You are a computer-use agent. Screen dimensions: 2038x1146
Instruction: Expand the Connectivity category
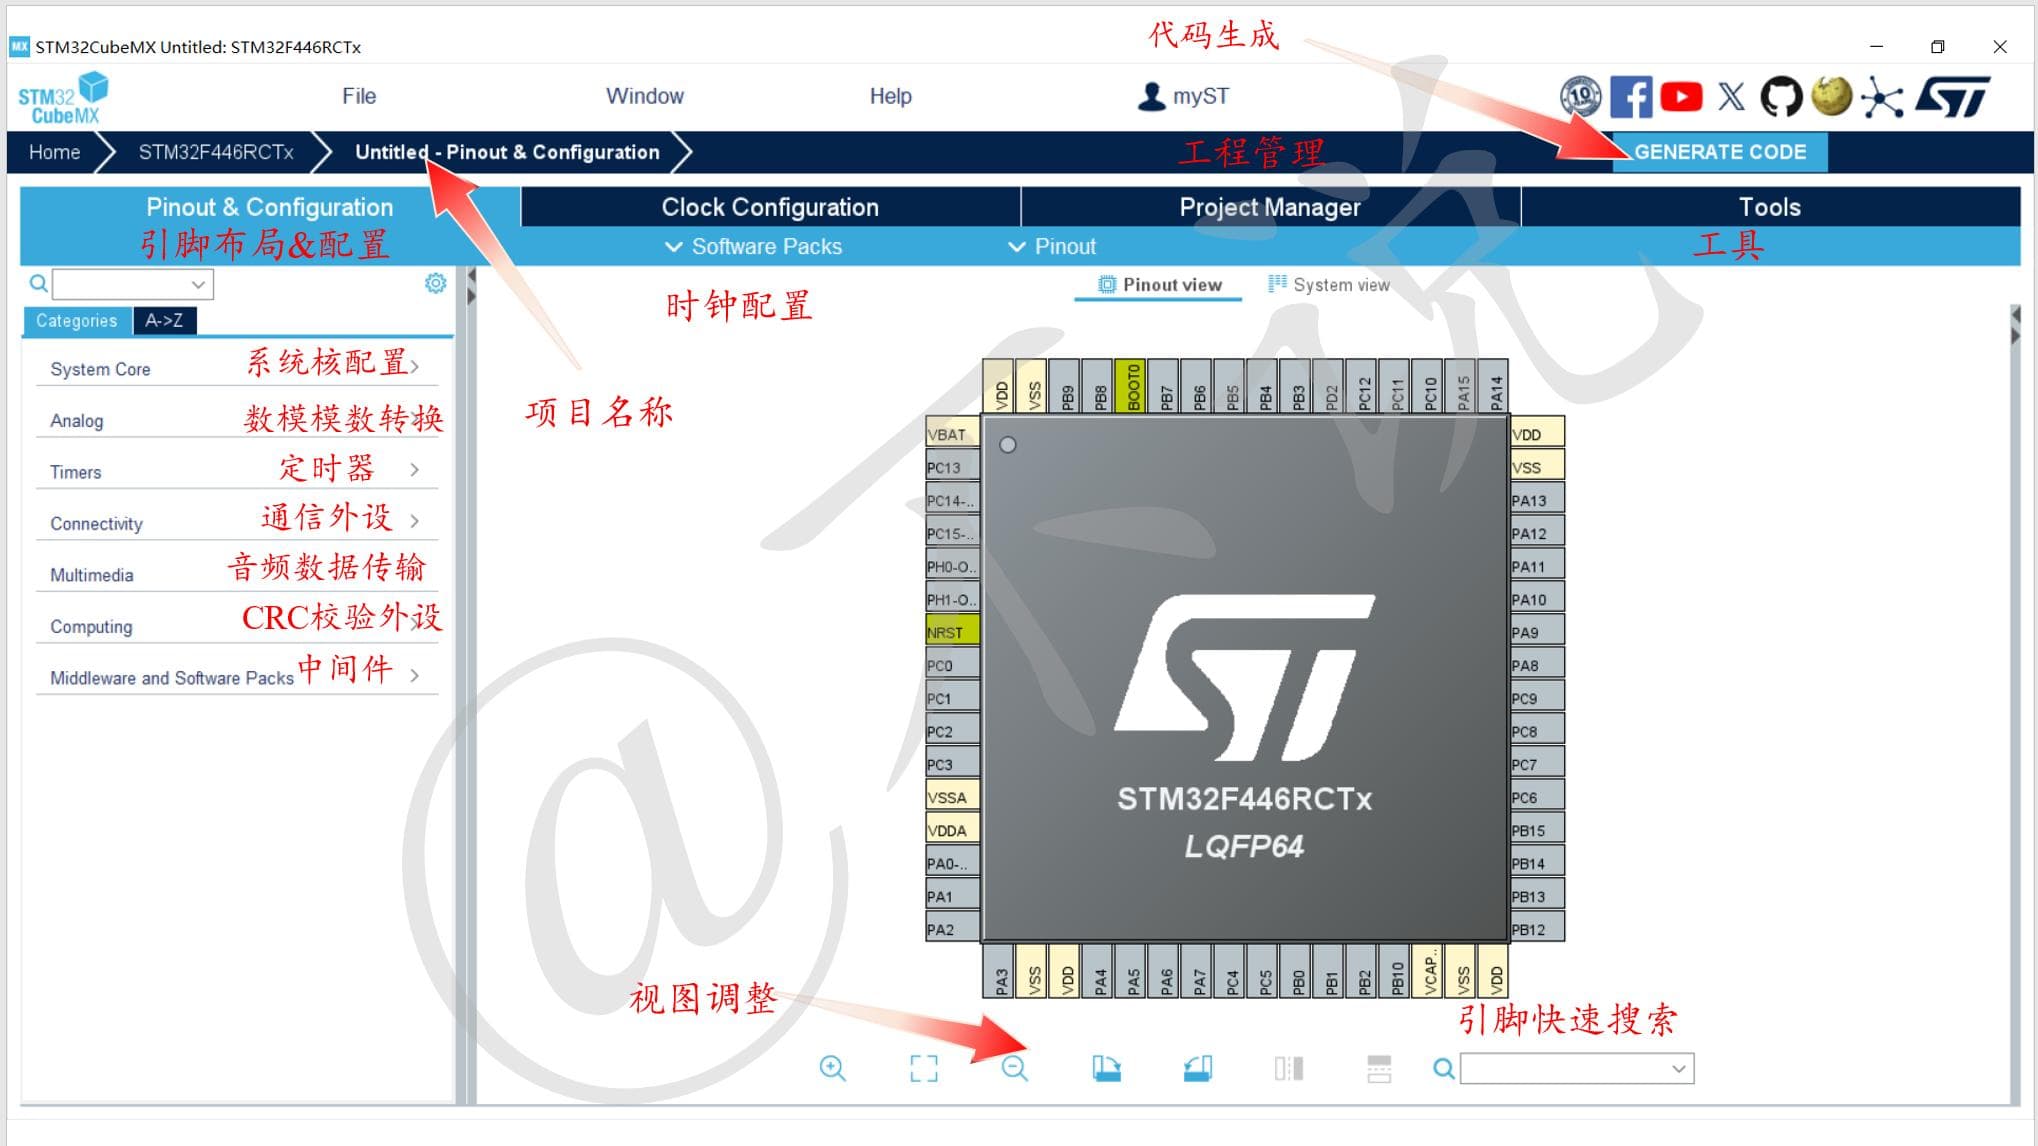pyautogui.click(x=237, y=523)
